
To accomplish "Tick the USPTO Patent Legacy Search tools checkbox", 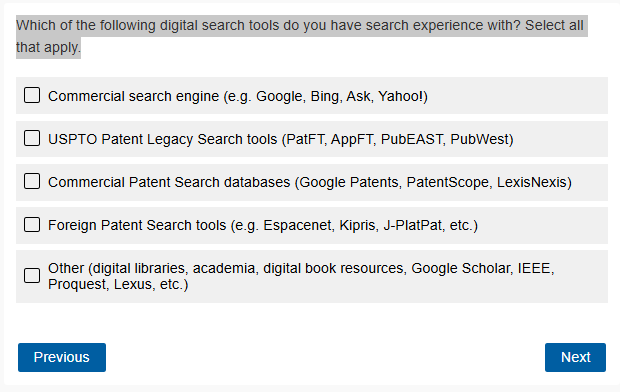I will tap(32, 138).
